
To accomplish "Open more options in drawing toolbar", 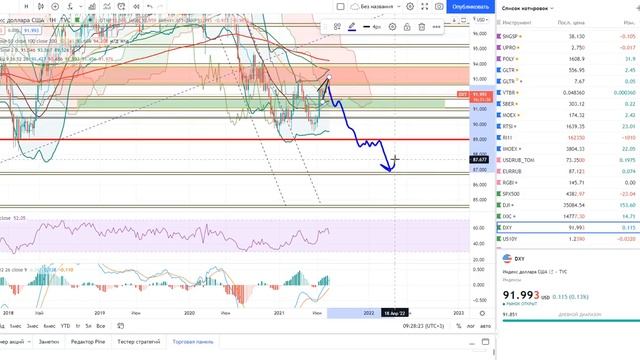I will (x=436, y=27).
